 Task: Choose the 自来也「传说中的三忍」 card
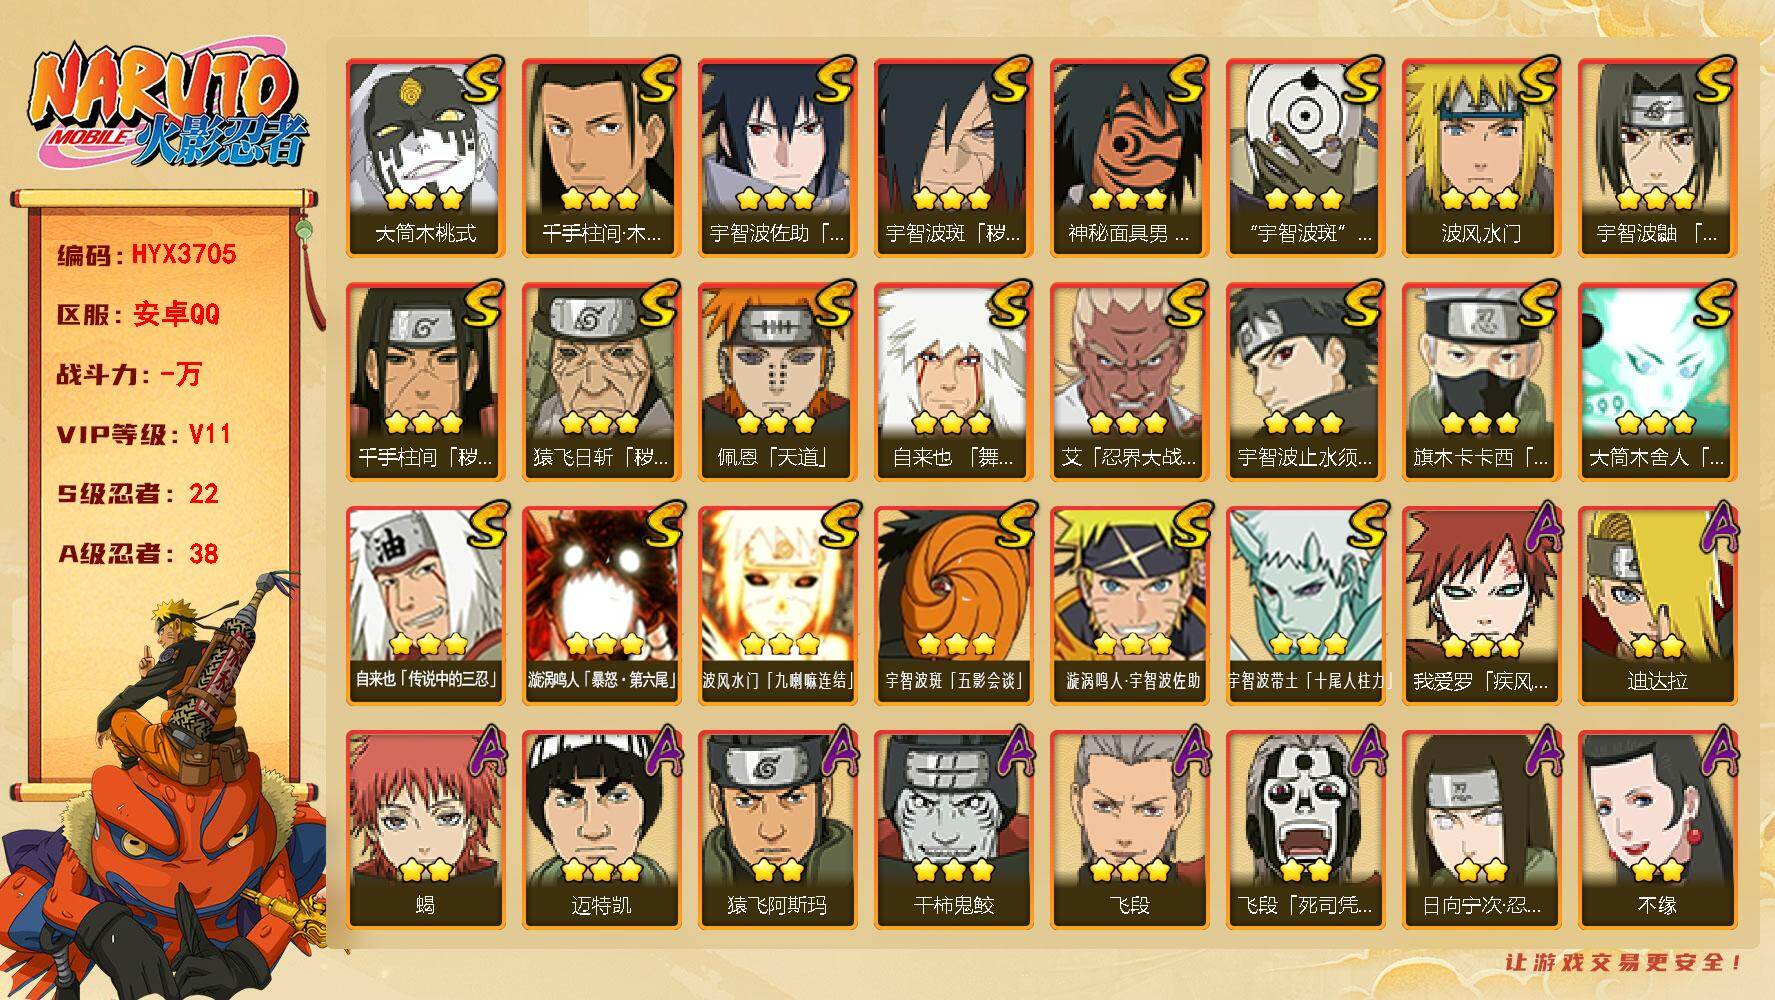tap(425, 605)
